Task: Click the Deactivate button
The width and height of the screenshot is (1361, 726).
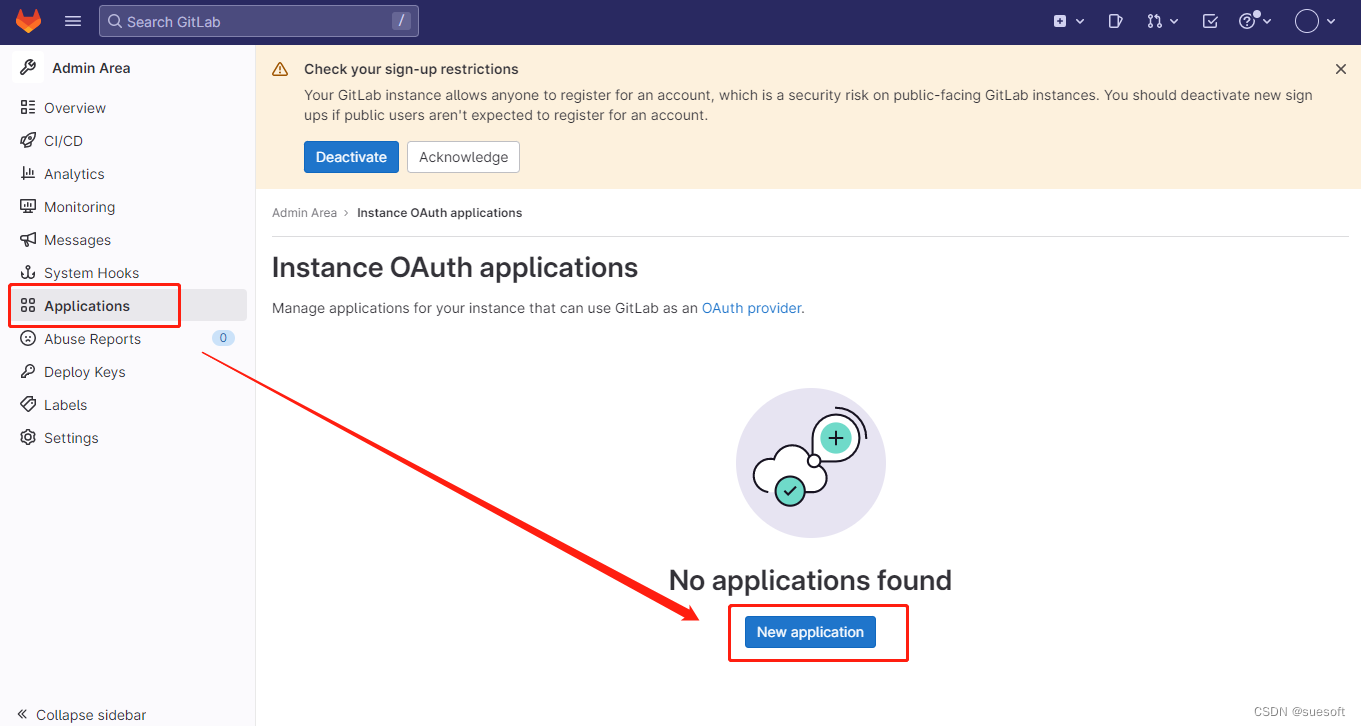Action: coord(351,157)
